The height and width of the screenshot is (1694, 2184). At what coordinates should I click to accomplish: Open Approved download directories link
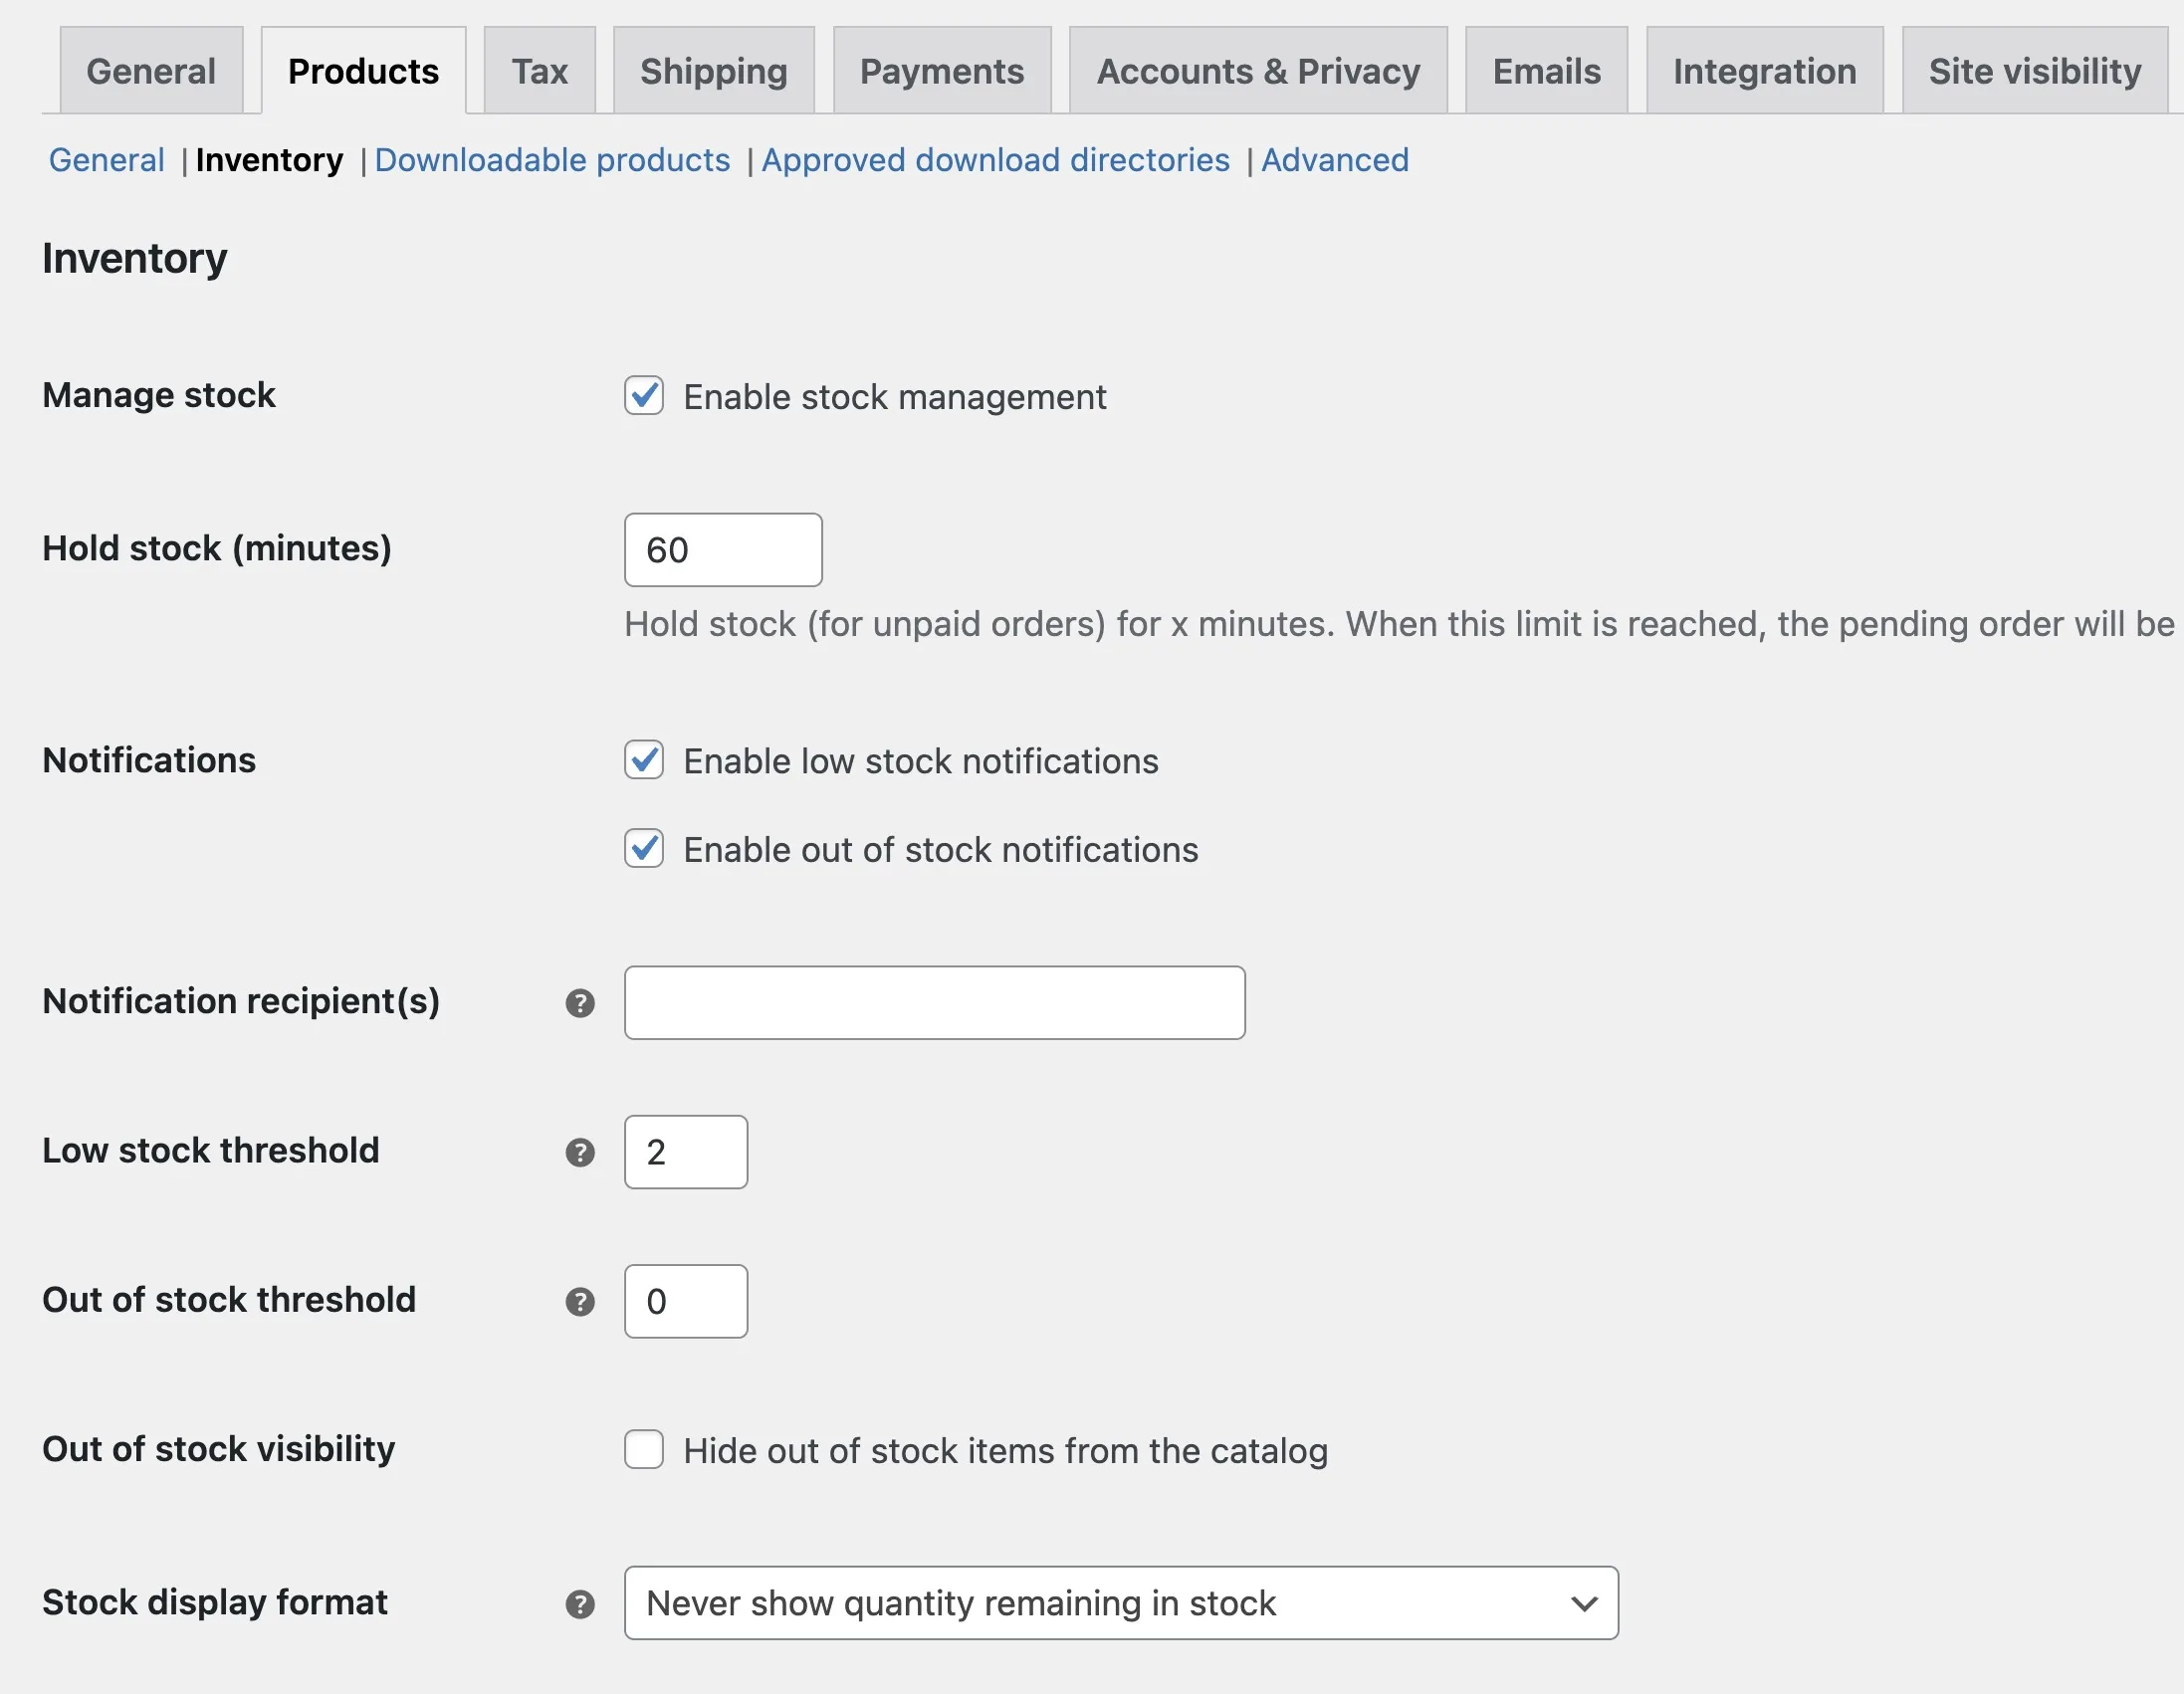coord(995,160)
